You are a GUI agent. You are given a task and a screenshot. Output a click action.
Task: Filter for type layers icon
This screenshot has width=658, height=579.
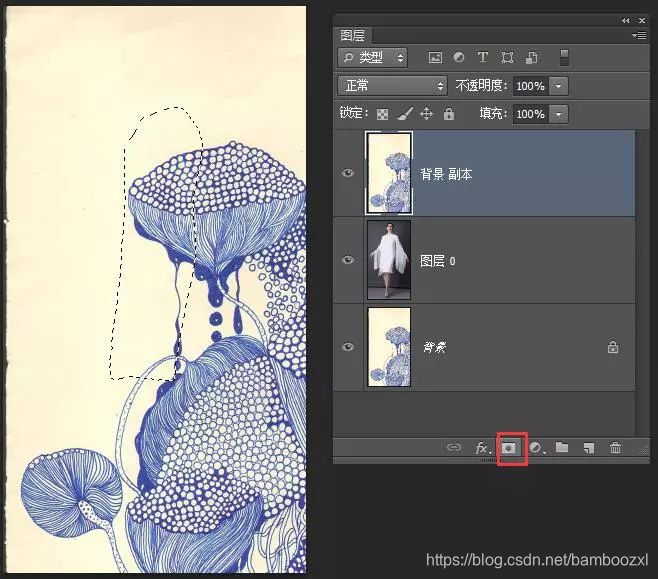tap(483, 57)
